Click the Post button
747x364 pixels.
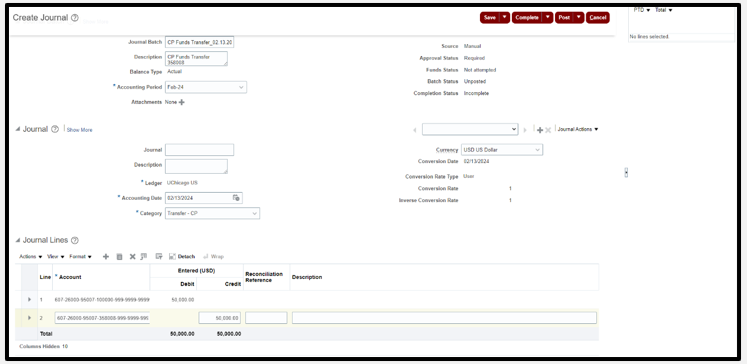coord(565,18)
